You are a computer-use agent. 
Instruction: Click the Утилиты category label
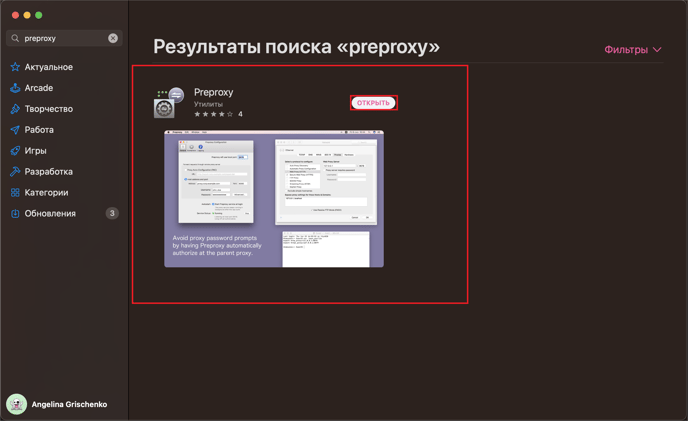208,104
